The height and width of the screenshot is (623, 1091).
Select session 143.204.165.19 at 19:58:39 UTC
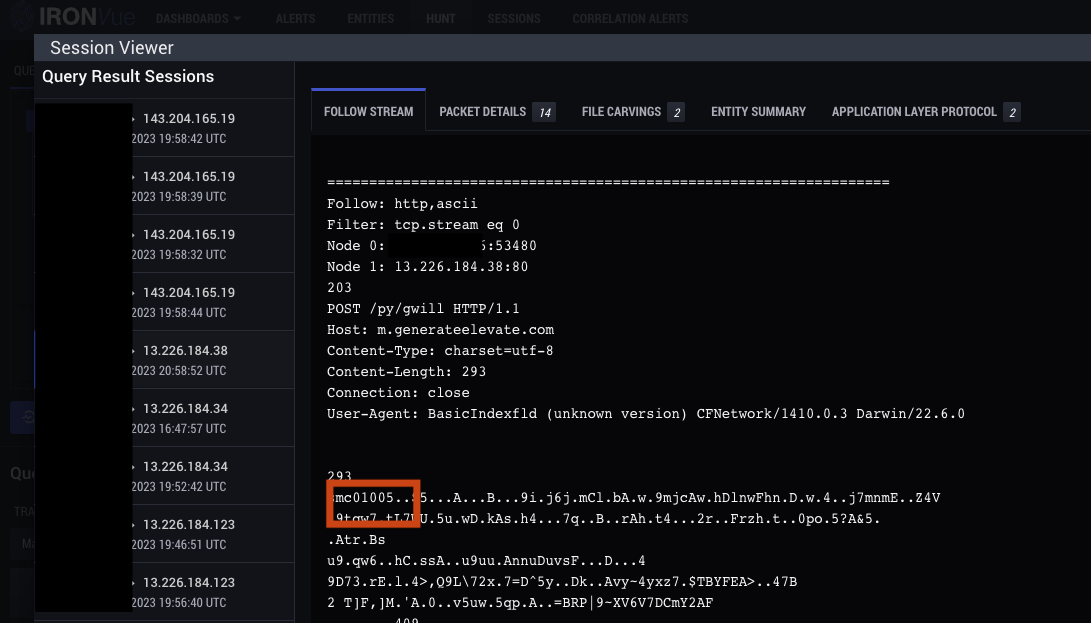click(164, 186)
